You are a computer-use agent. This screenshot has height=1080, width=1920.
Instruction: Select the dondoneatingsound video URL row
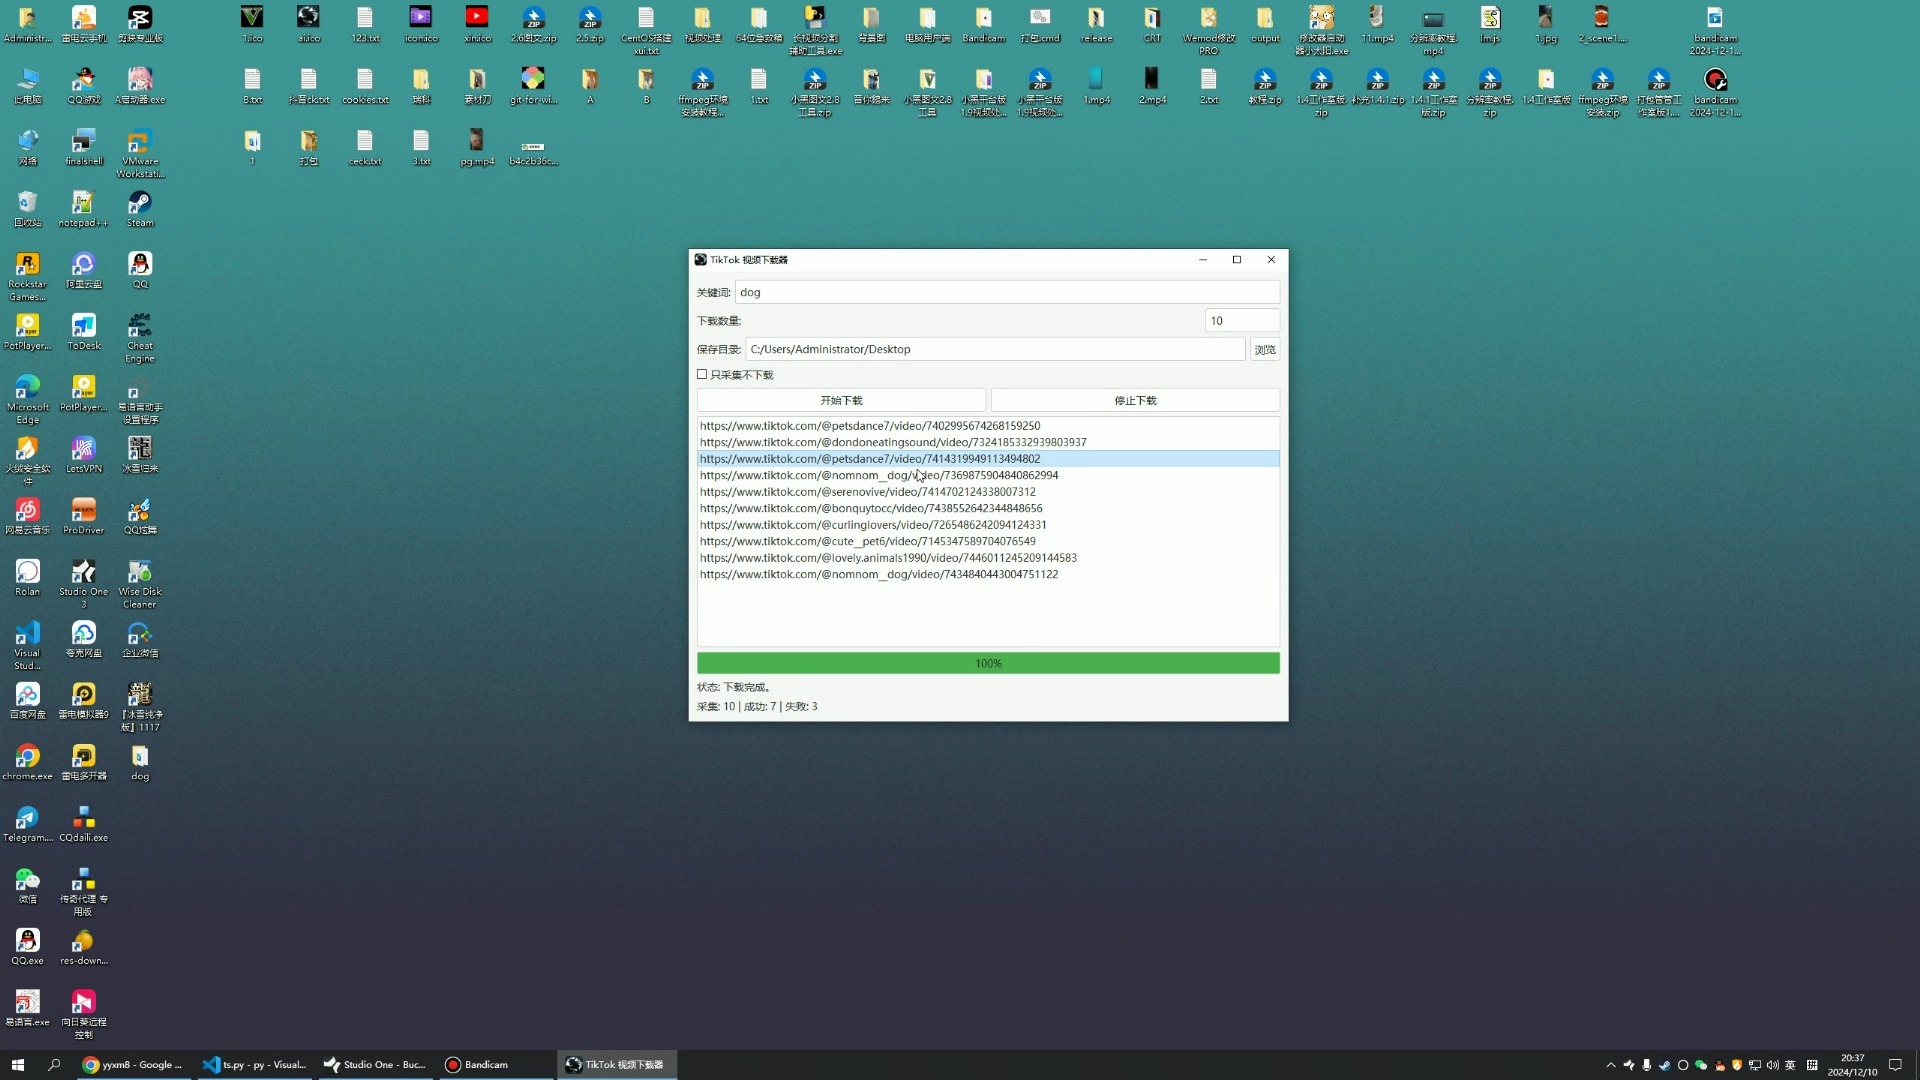988,442
